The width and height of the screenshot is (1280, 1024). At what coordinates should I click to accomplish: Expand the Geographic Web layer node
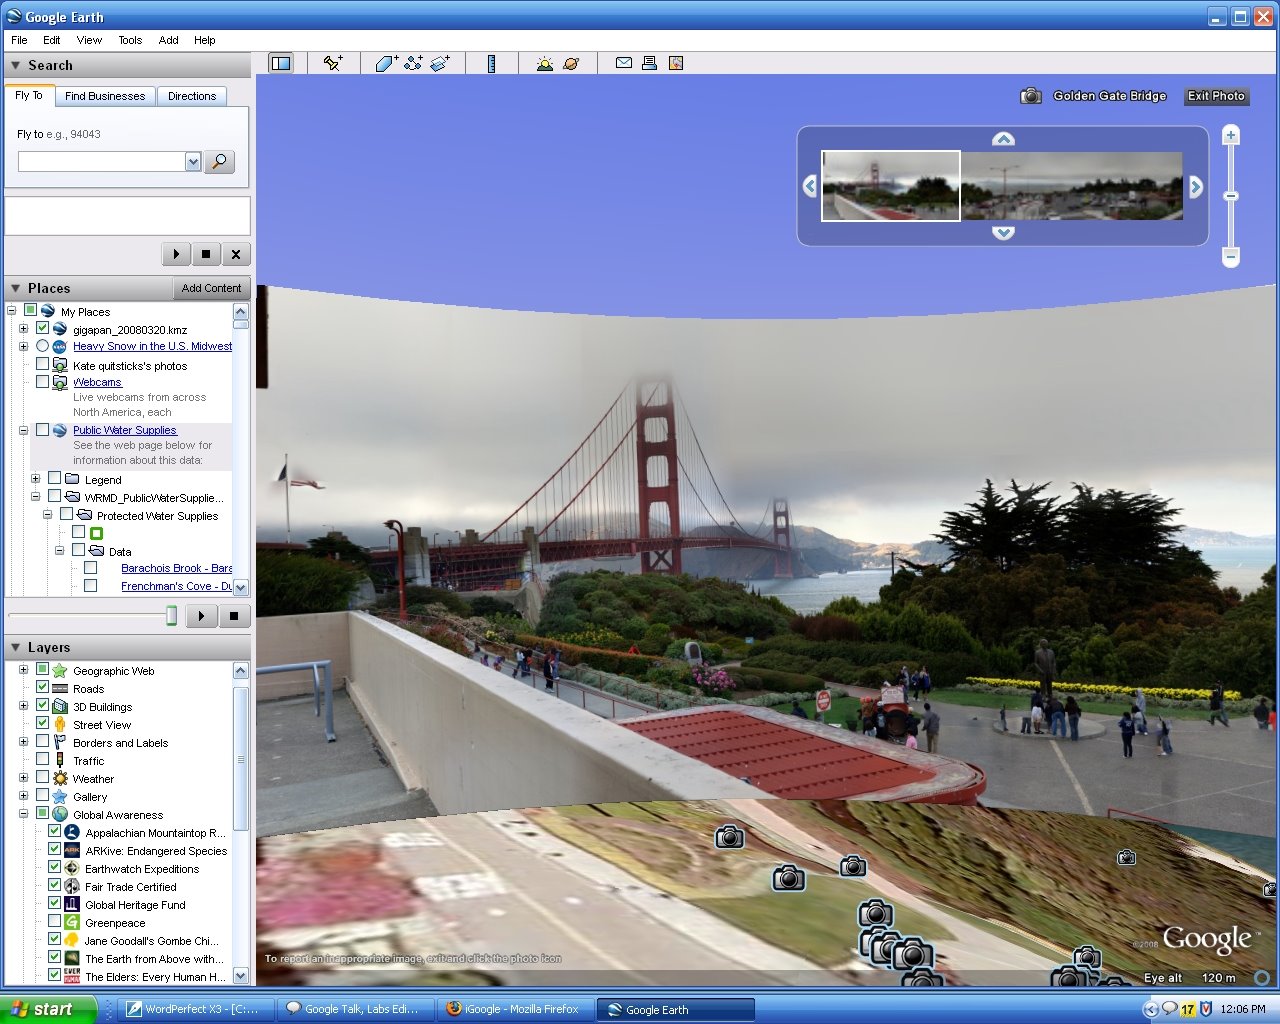[x=24, y=670]
